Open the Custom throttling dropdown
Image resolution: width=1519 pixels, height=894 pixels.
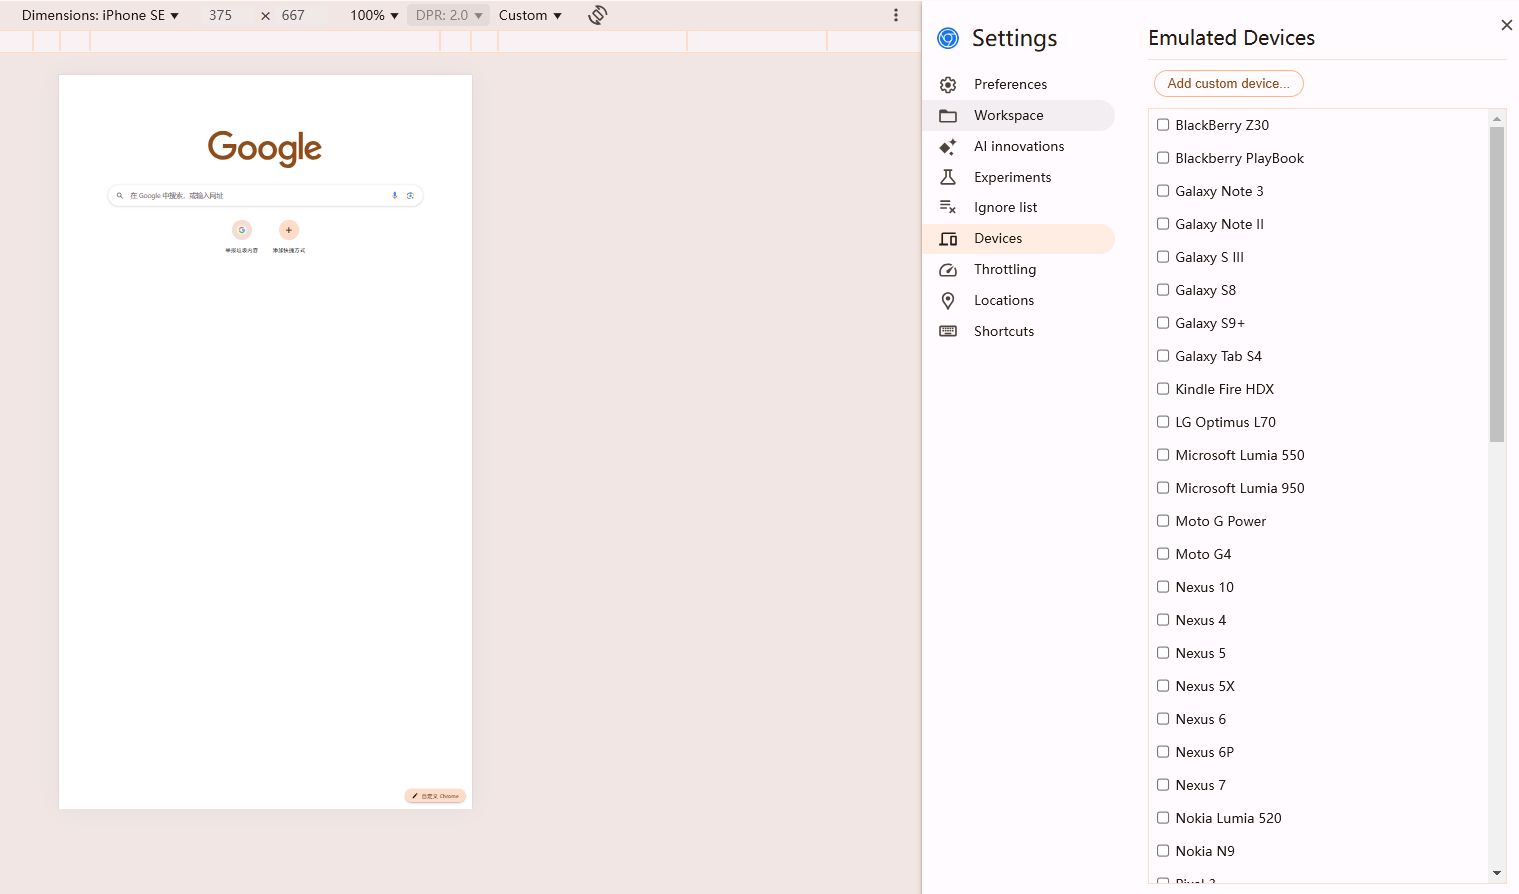[530, 15]
